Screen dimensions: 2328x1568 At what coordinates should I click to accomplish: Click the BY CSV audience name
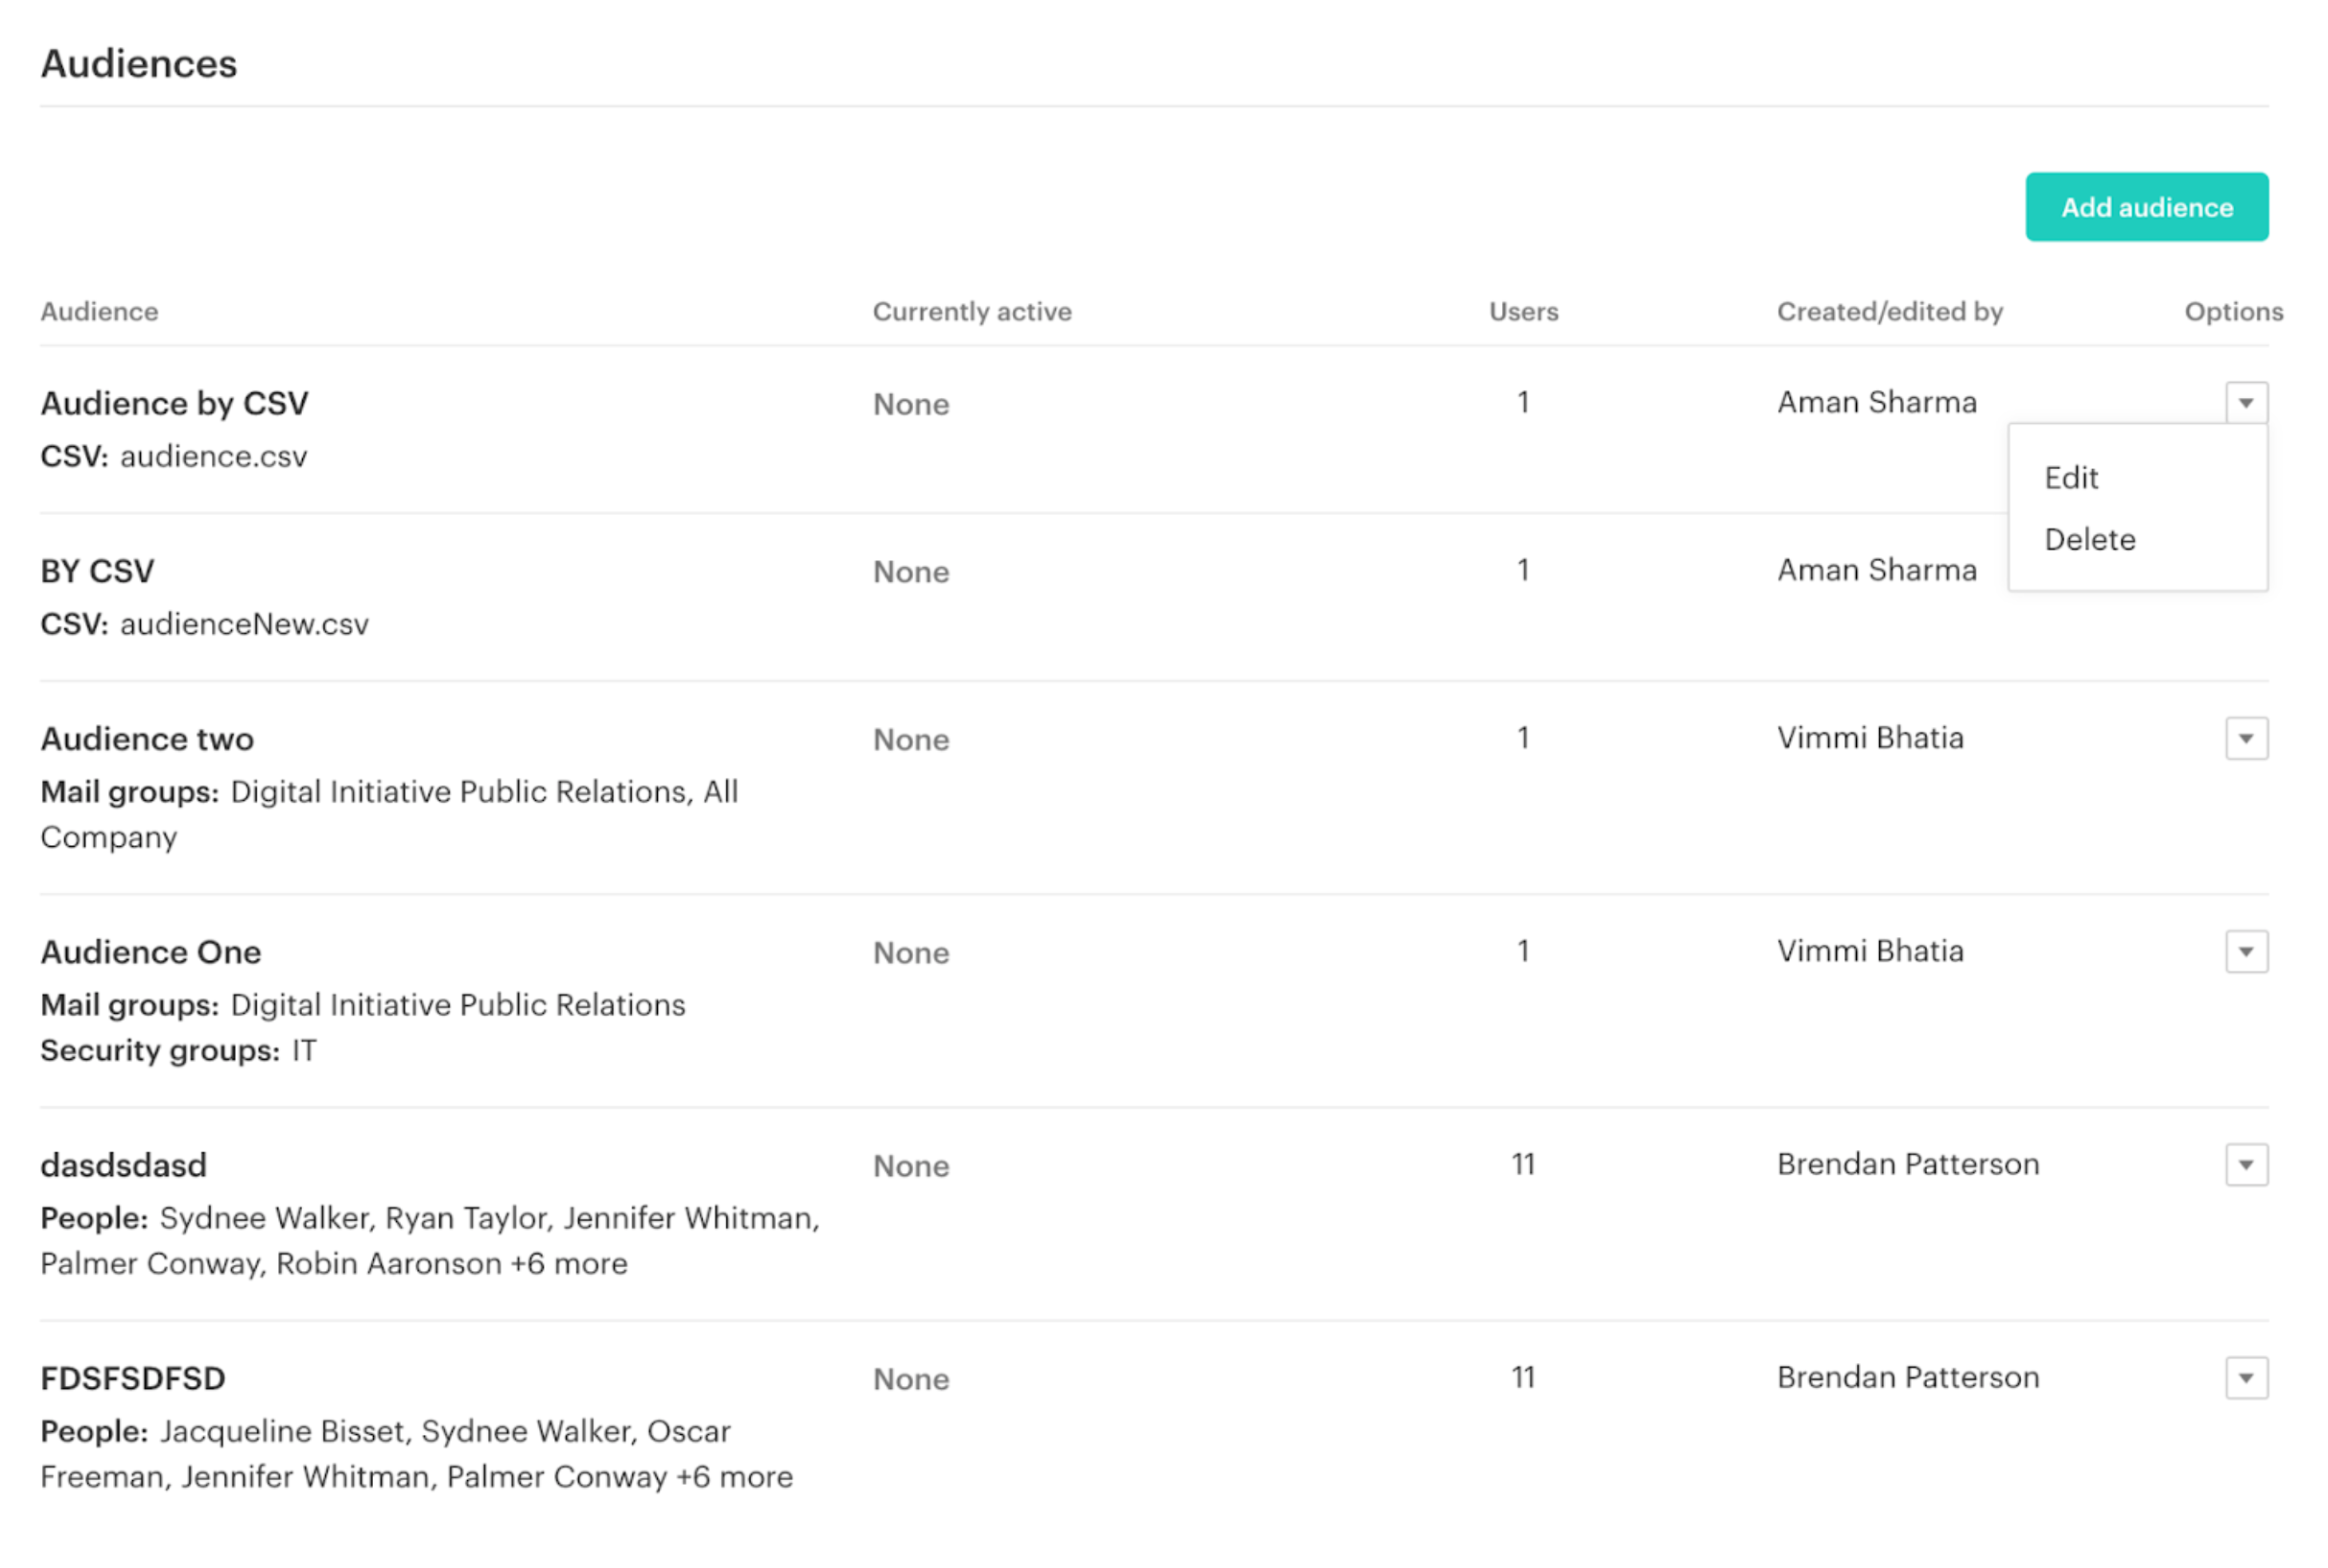97,571
